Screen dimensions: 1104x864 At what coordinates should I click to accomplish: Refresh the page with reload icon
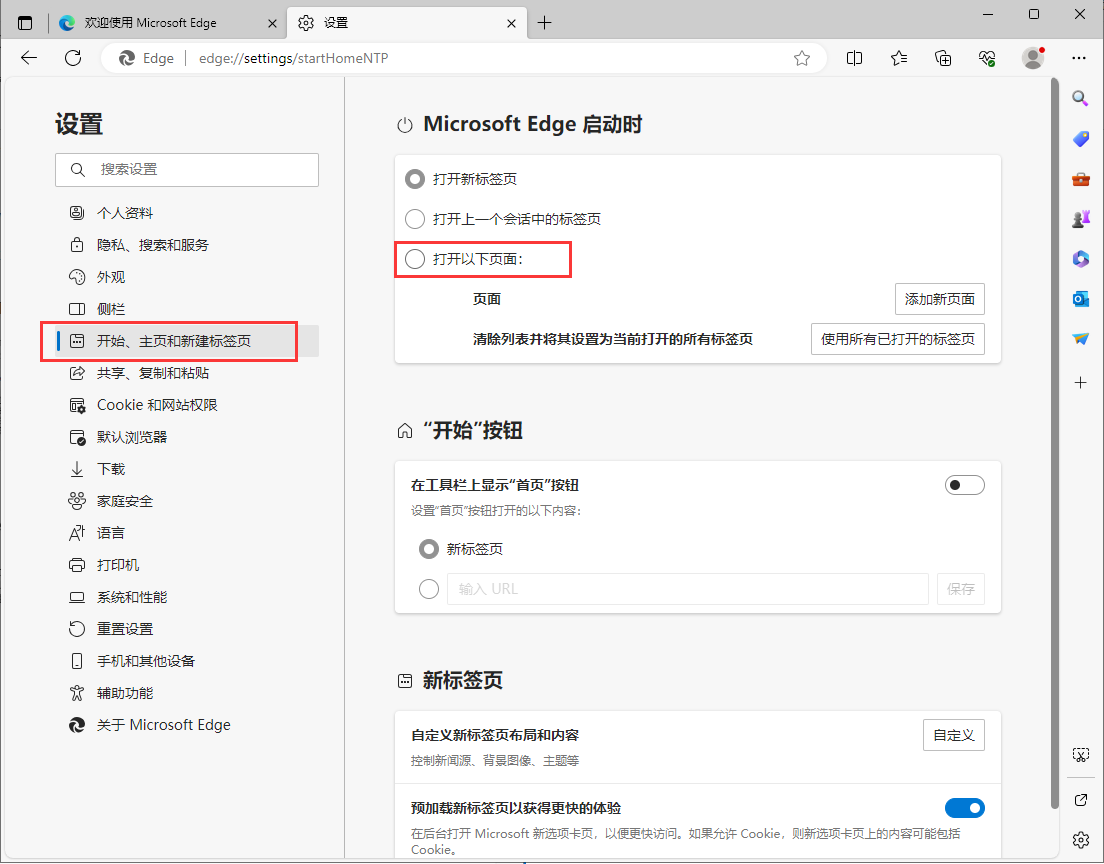click(x=73, y=58)
